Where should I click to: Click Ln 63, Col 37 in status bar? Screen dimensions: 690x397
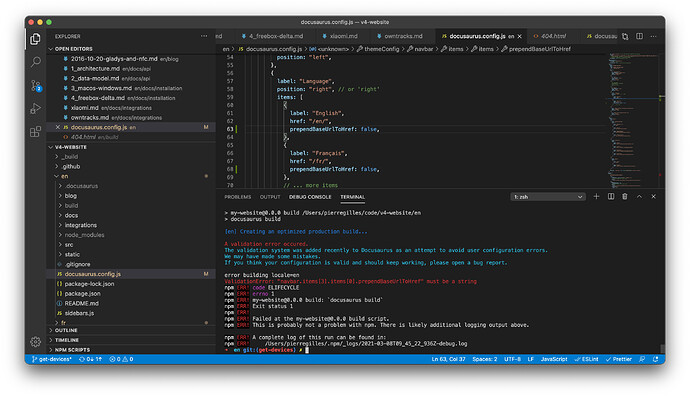pyautogui.click(x=448, y=359)
